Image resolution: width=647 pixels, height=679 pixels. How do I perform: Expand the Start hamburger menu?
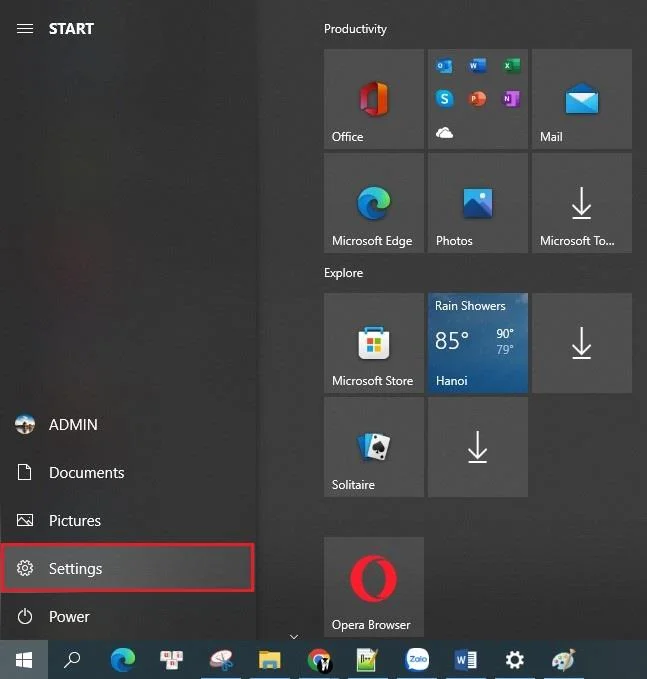pos(25,29)
